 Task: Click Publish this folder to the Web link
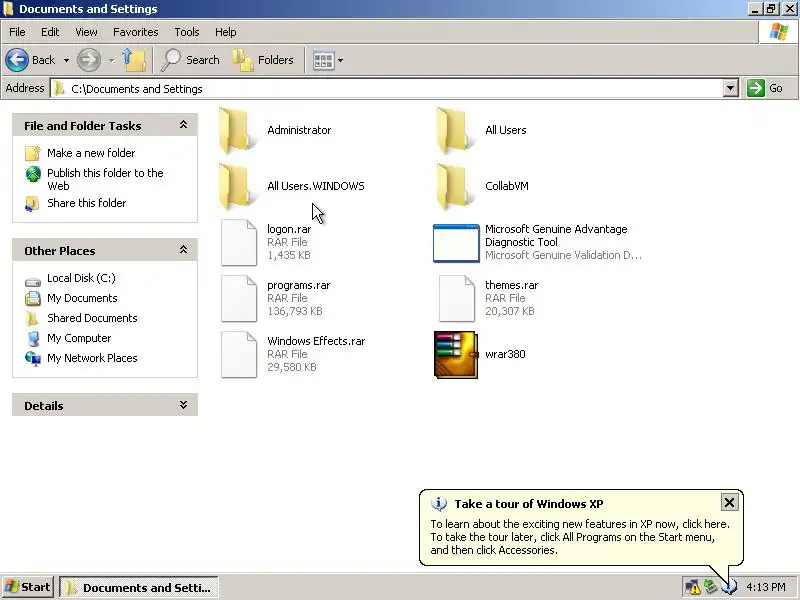pos(105,180)
